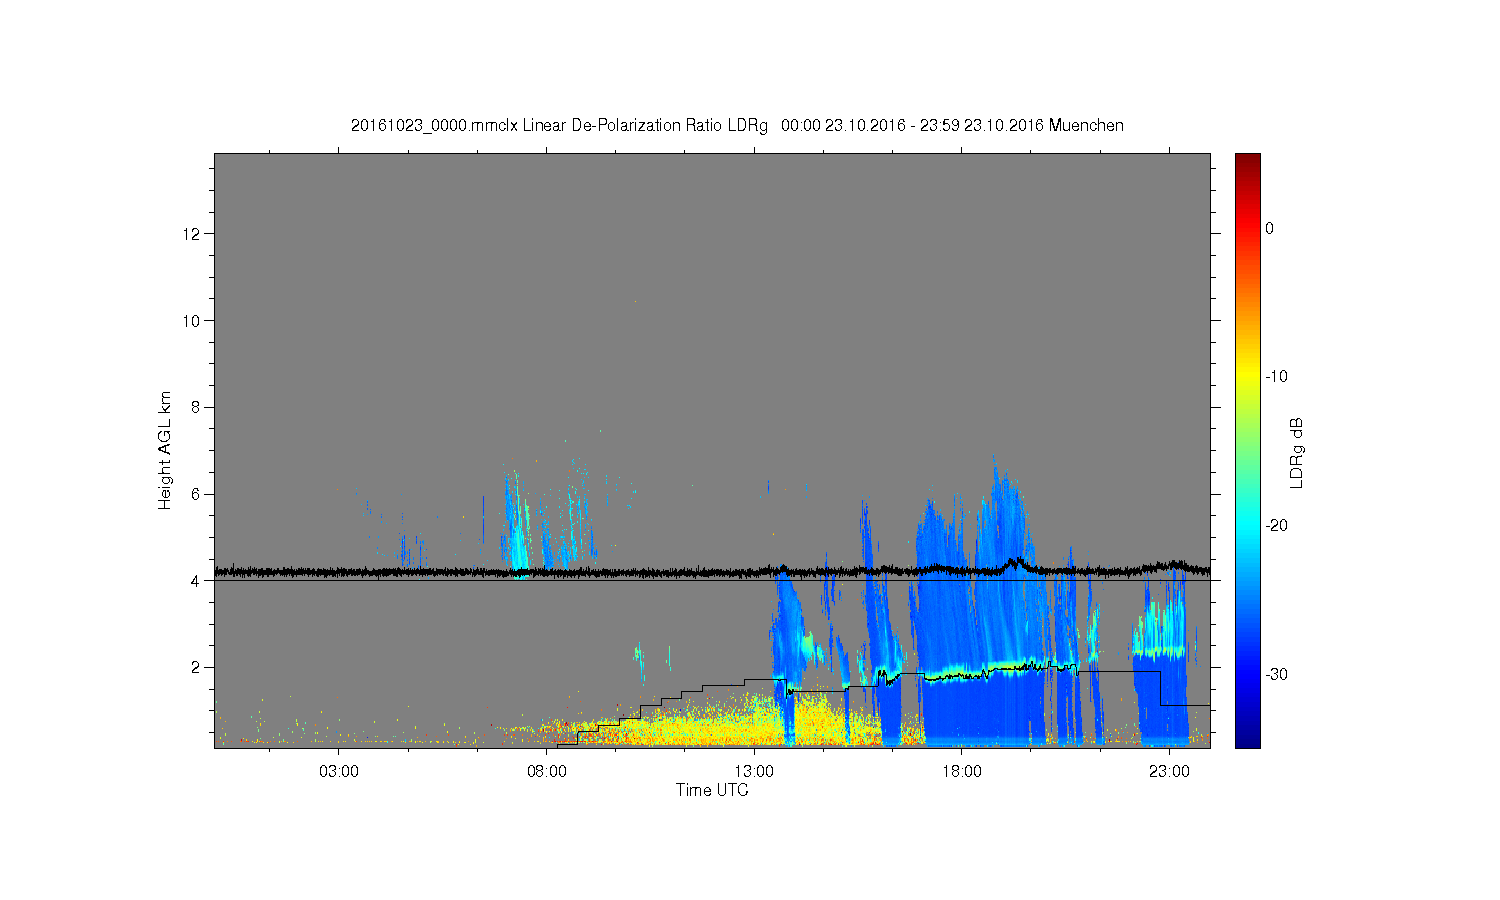Select the colorbar tick label -20
1500x900 pixels.
tap(1276, 526)
